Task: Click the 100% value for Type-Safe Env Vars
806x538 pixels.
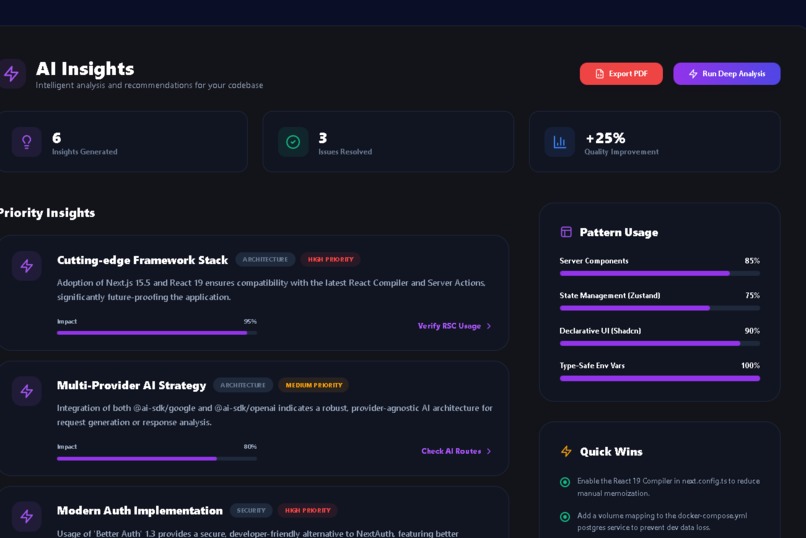Action: pyautogui.click(x=750, y=365)
